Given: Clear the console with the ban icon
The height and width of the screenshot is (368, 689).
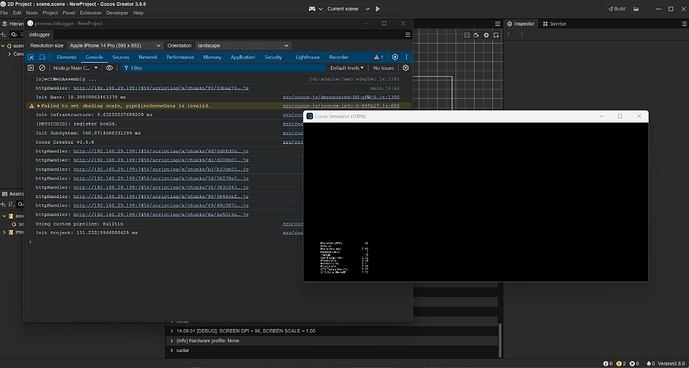Looking at the screenshot, I should point(42,68).
